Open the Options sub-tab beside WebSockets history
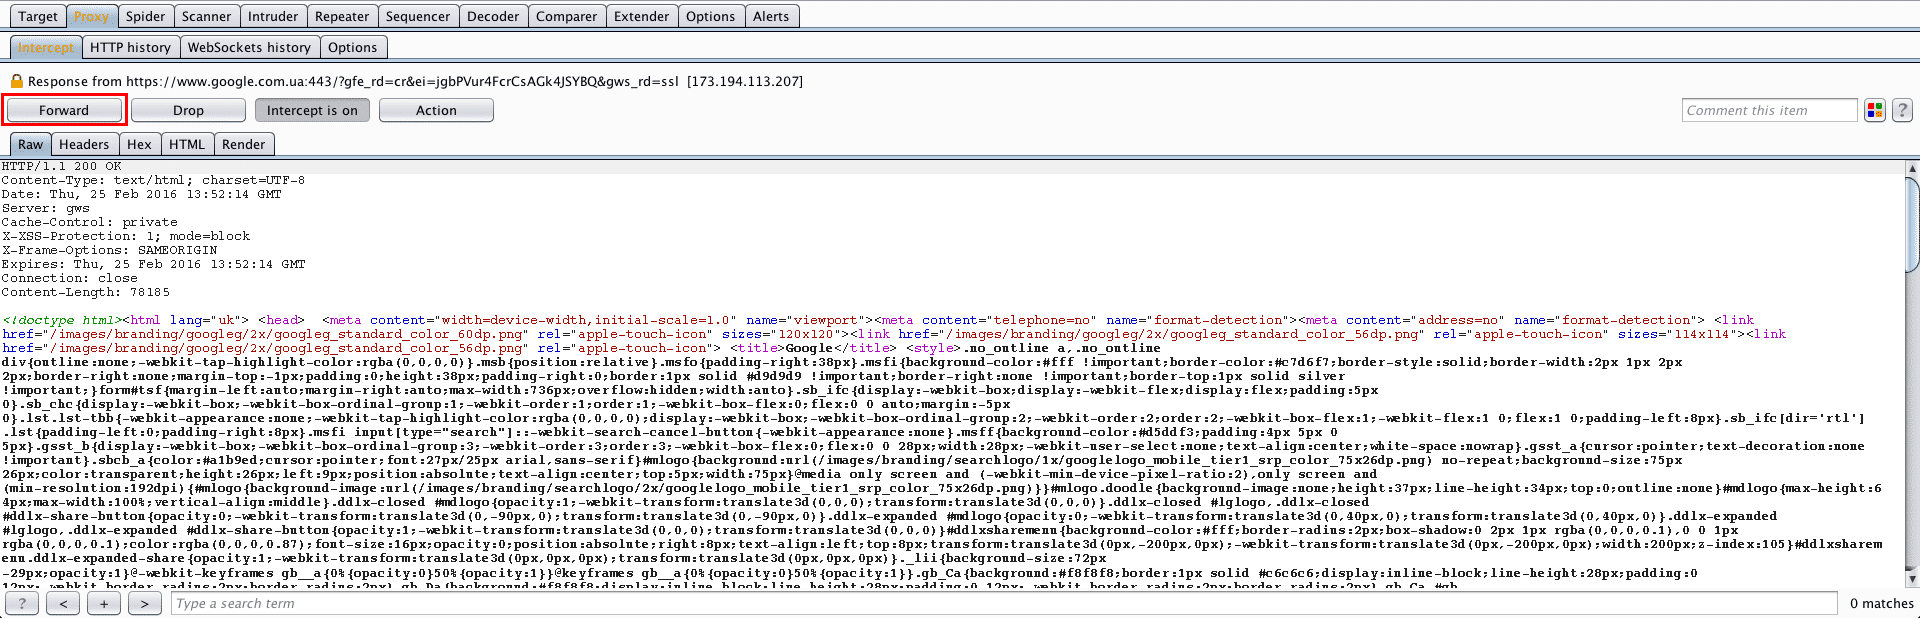The height and width of the screenshot is (618, 1920). (x=353, y=47)
